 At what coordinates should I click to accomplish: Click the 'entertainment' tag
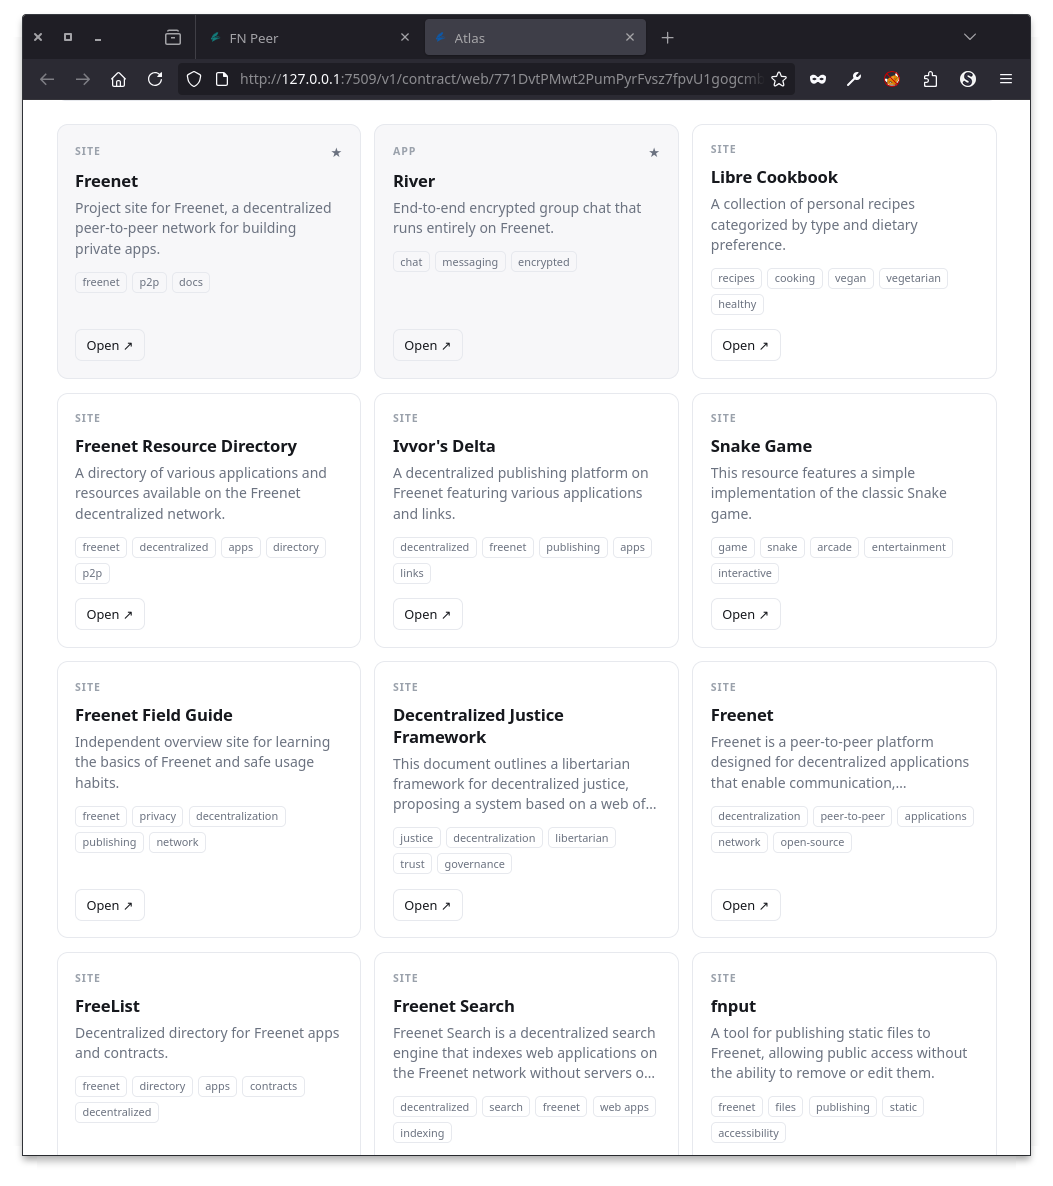pos(909,548)
